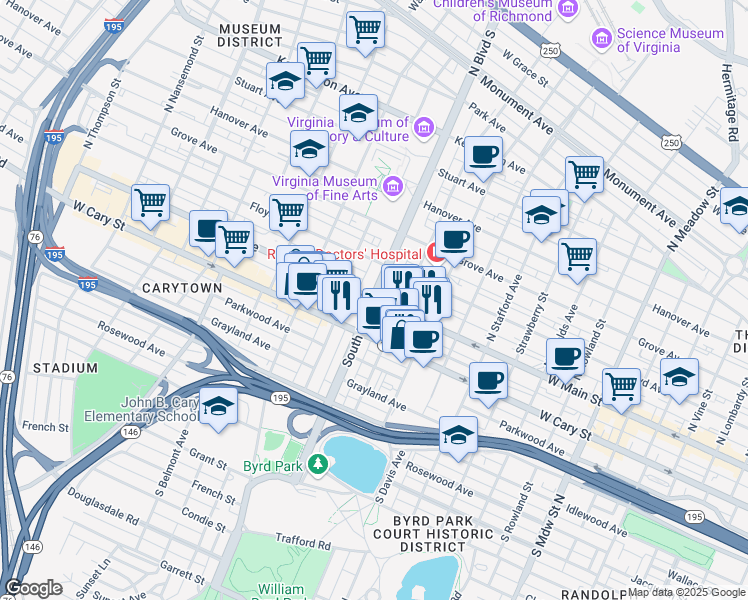Open the John B. Cary Elementary School marker
This screenshot has width=748, height=600.
(x=218, y=407)
